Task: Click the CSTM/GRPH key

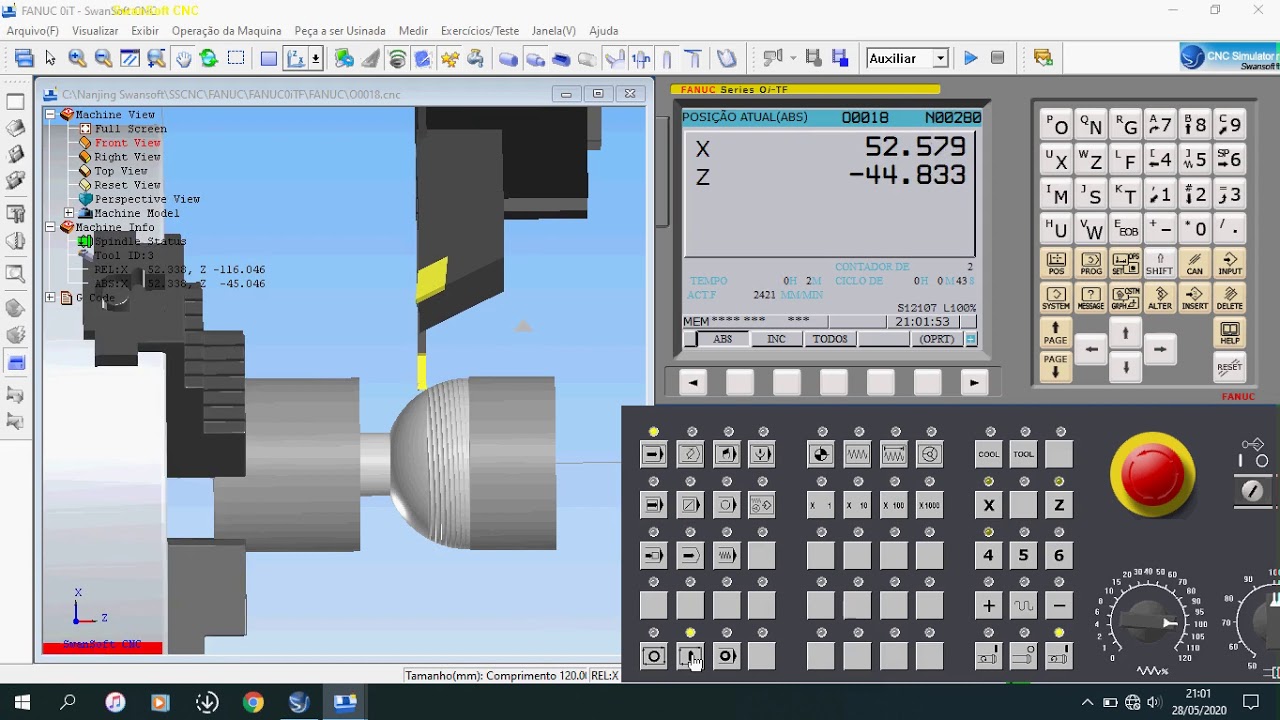Action: tap(1125, 299)
